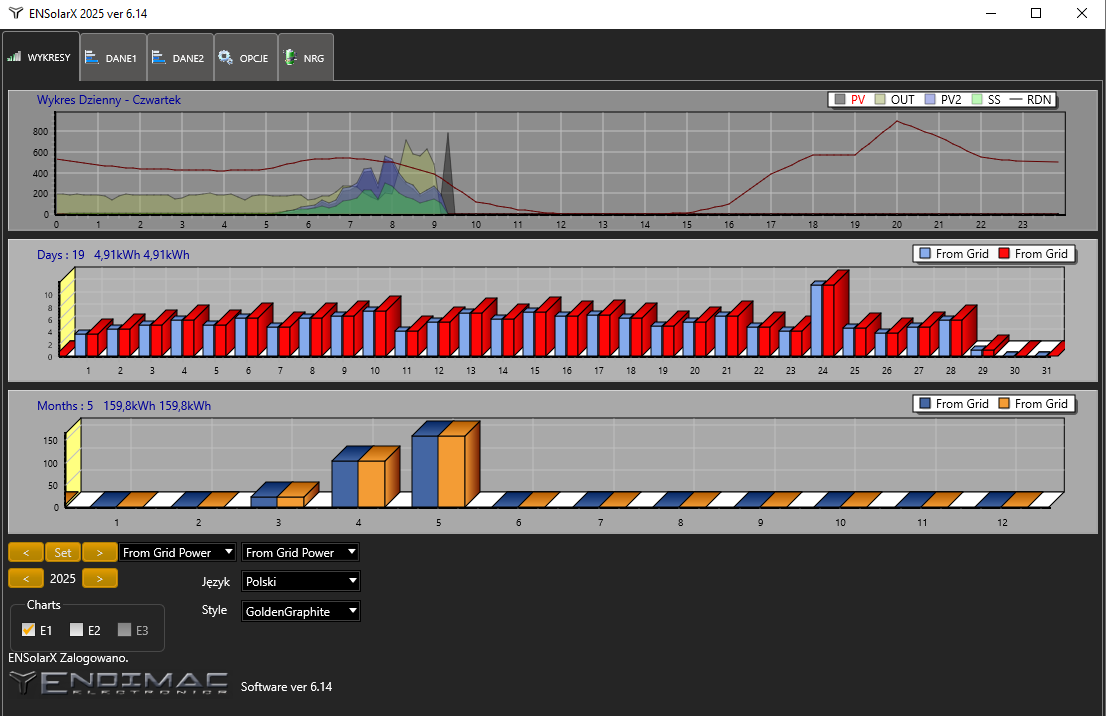Click the PV2 color swatch in daily legend

coord(930,100)
